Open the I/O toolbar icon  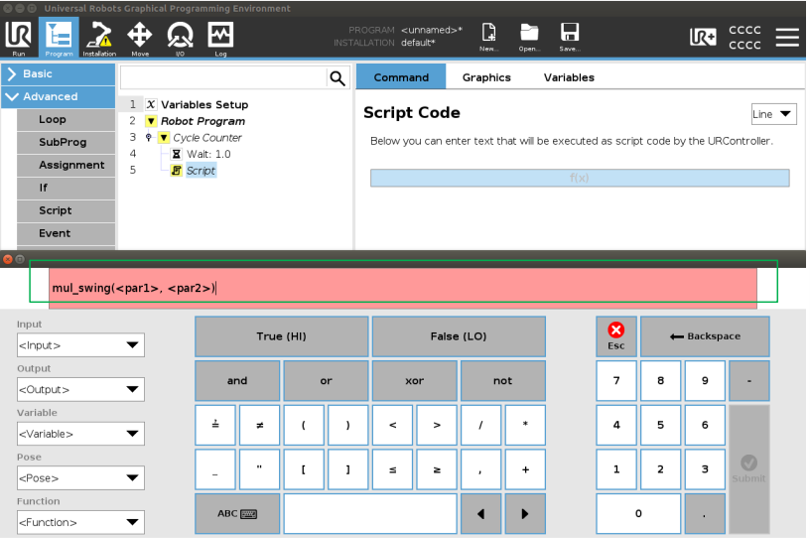(x=180, y=37)
